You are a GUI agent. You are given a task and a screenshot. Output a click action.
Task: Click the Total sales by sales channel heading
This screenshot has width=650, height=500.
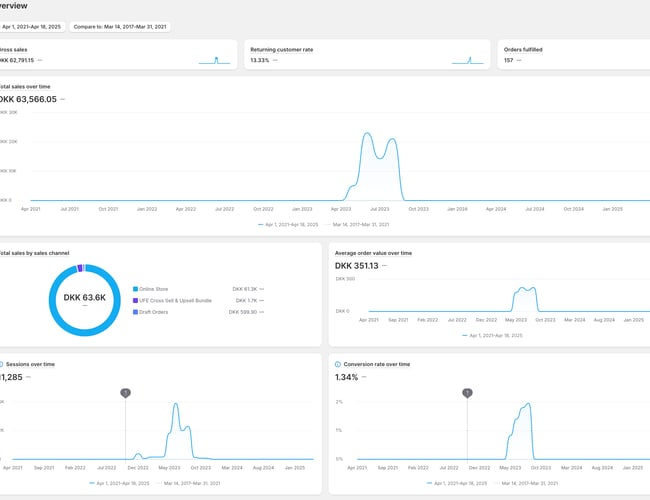38,253
